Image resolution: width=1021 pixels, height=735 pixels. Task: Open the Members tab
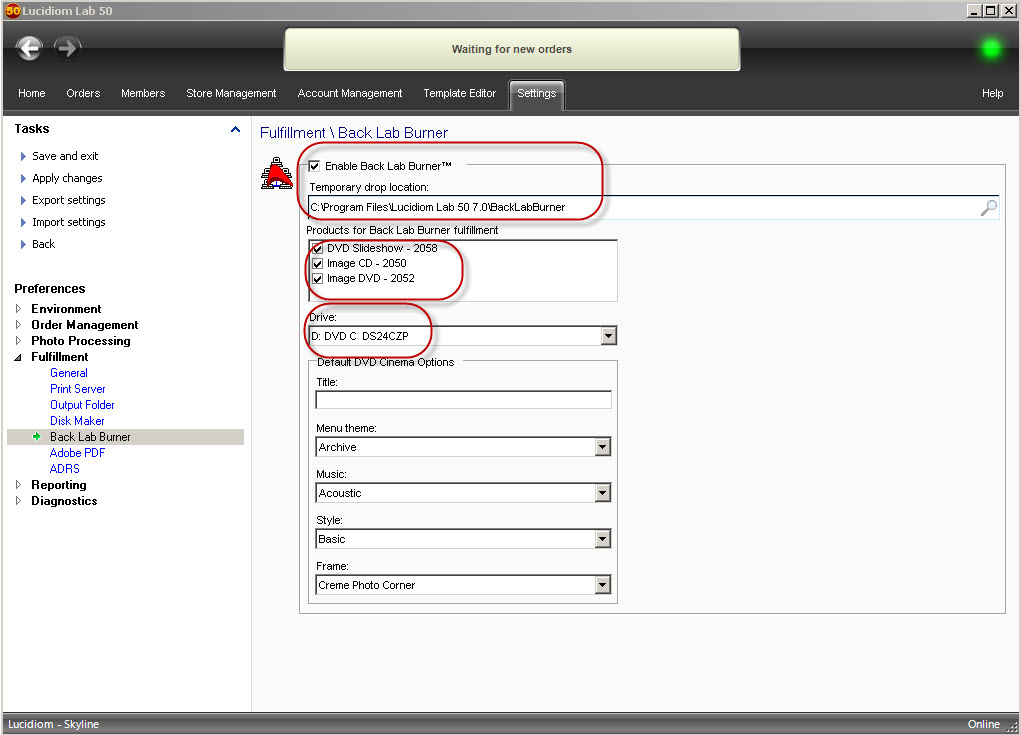[x=143, y=93]
